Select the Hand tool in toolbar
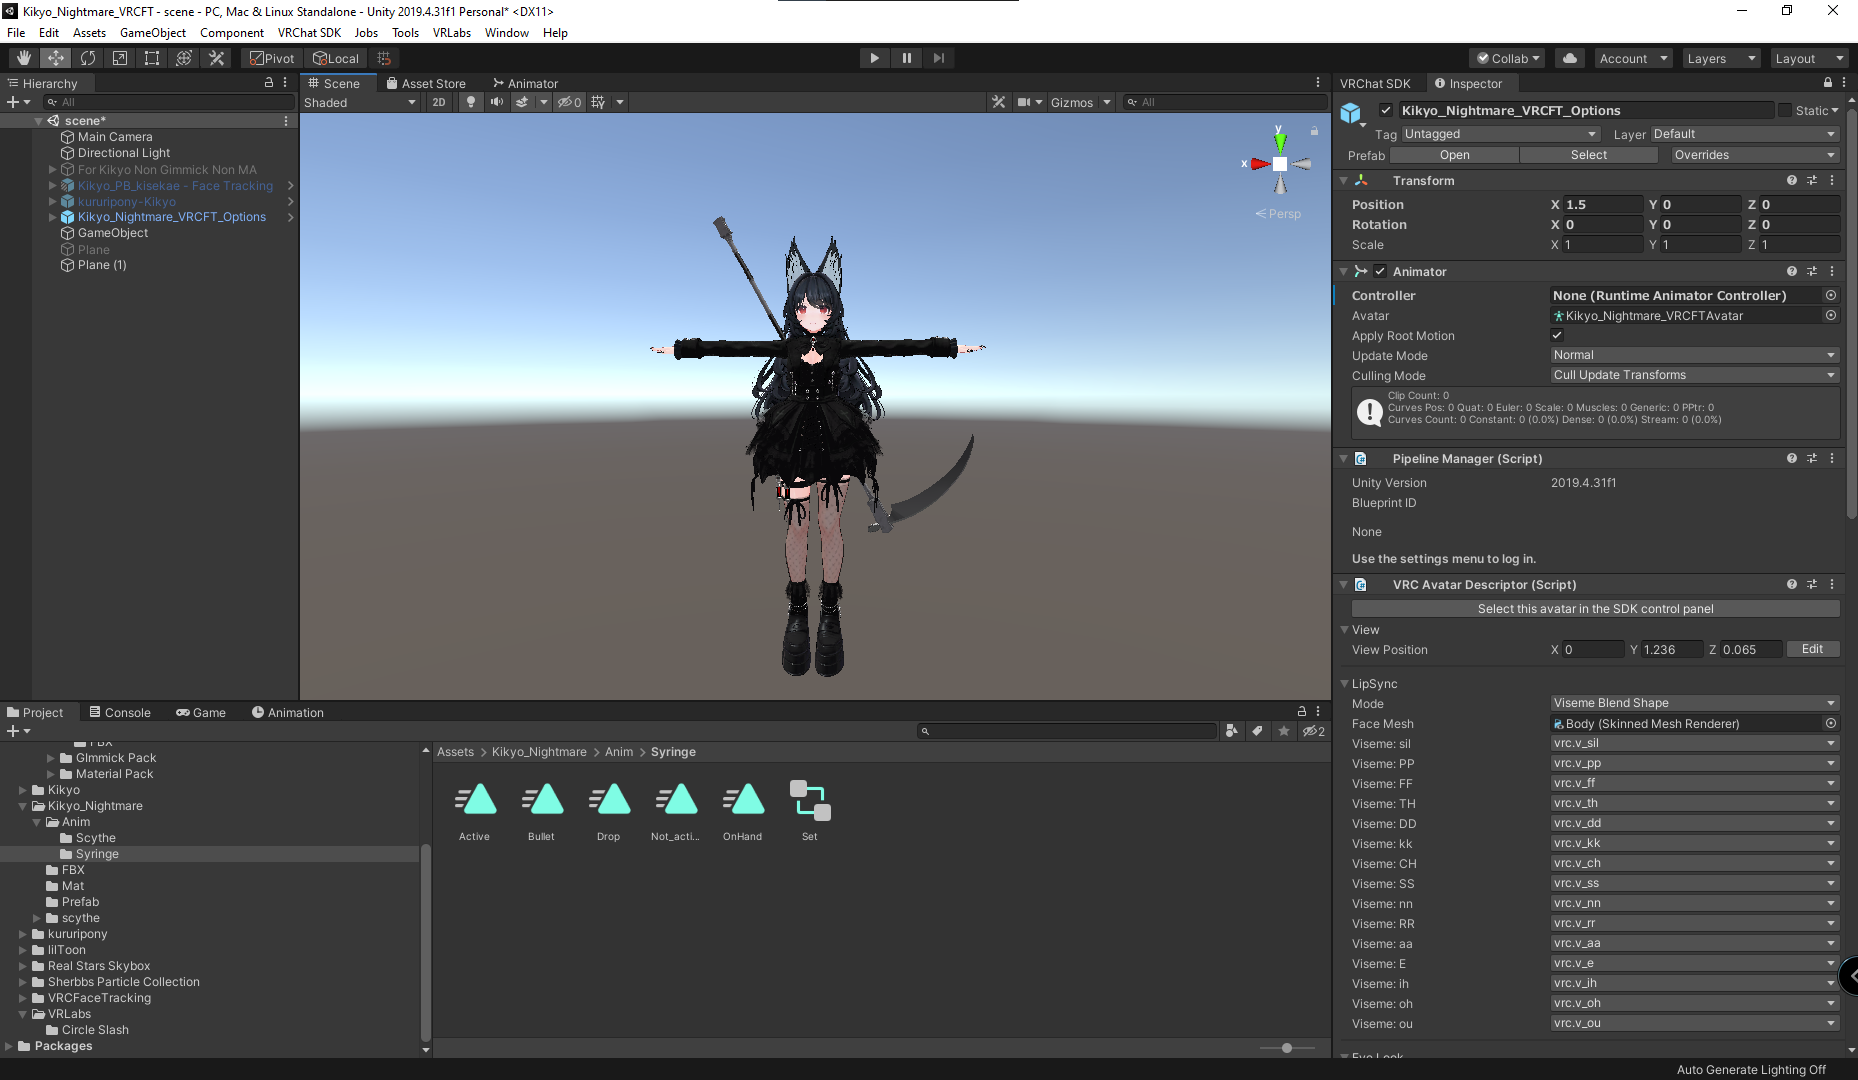The image size is (1858, 1080). tap(24, 58)
